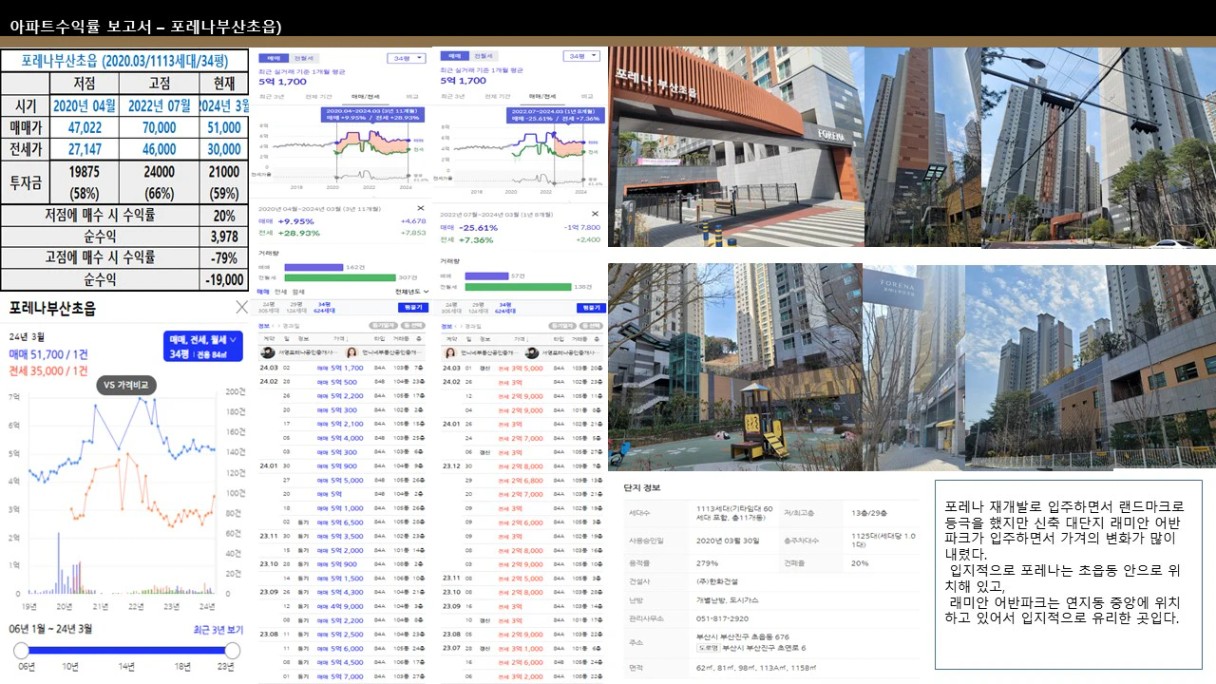The height and width of the screenshot is (684, 1216).
Task: Click phone number 051-817-2920
Action: (x=723, y=618)
